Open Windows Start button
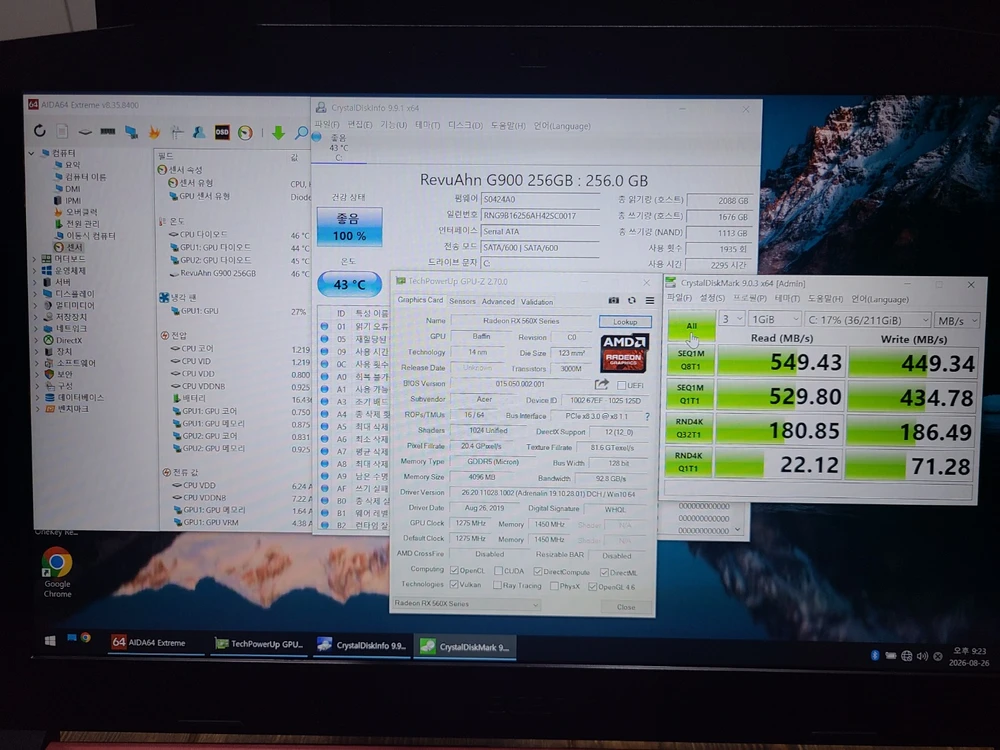Viewport: 1000px width, 750px height. click(50, 641)
